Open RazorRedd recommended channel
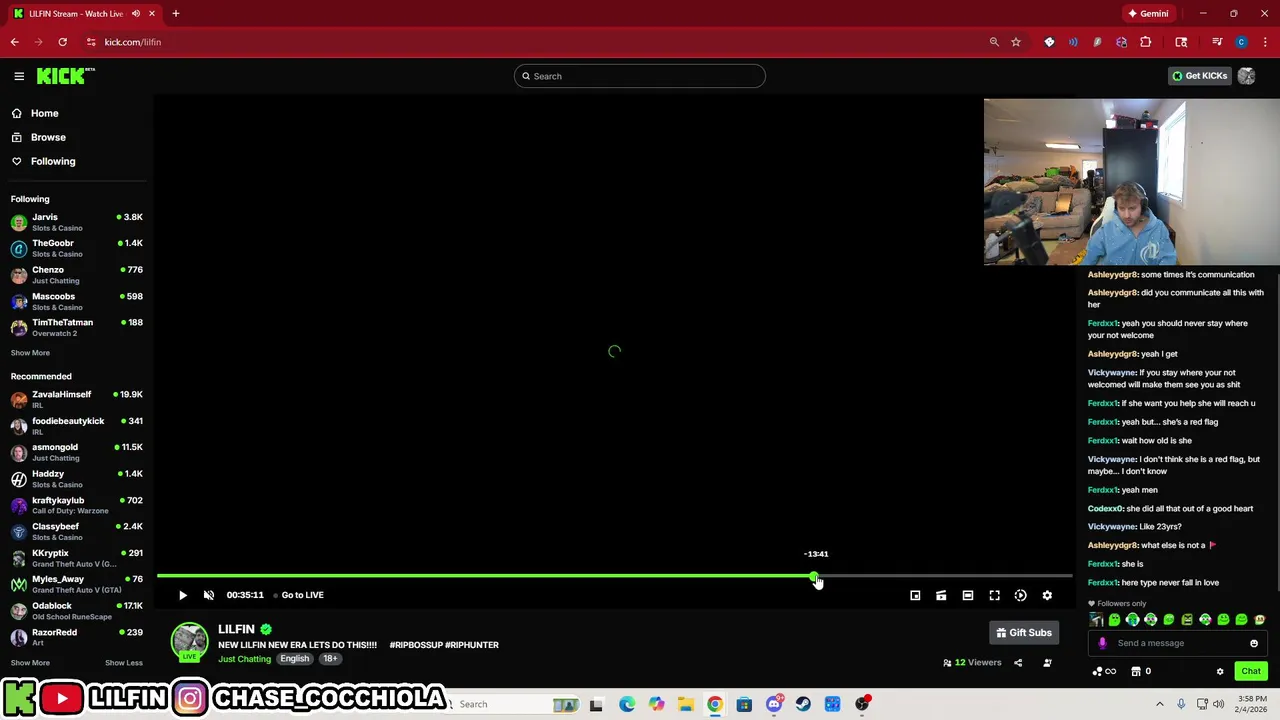The width and height of the screenshot is (1280, 720). (76, 637)
